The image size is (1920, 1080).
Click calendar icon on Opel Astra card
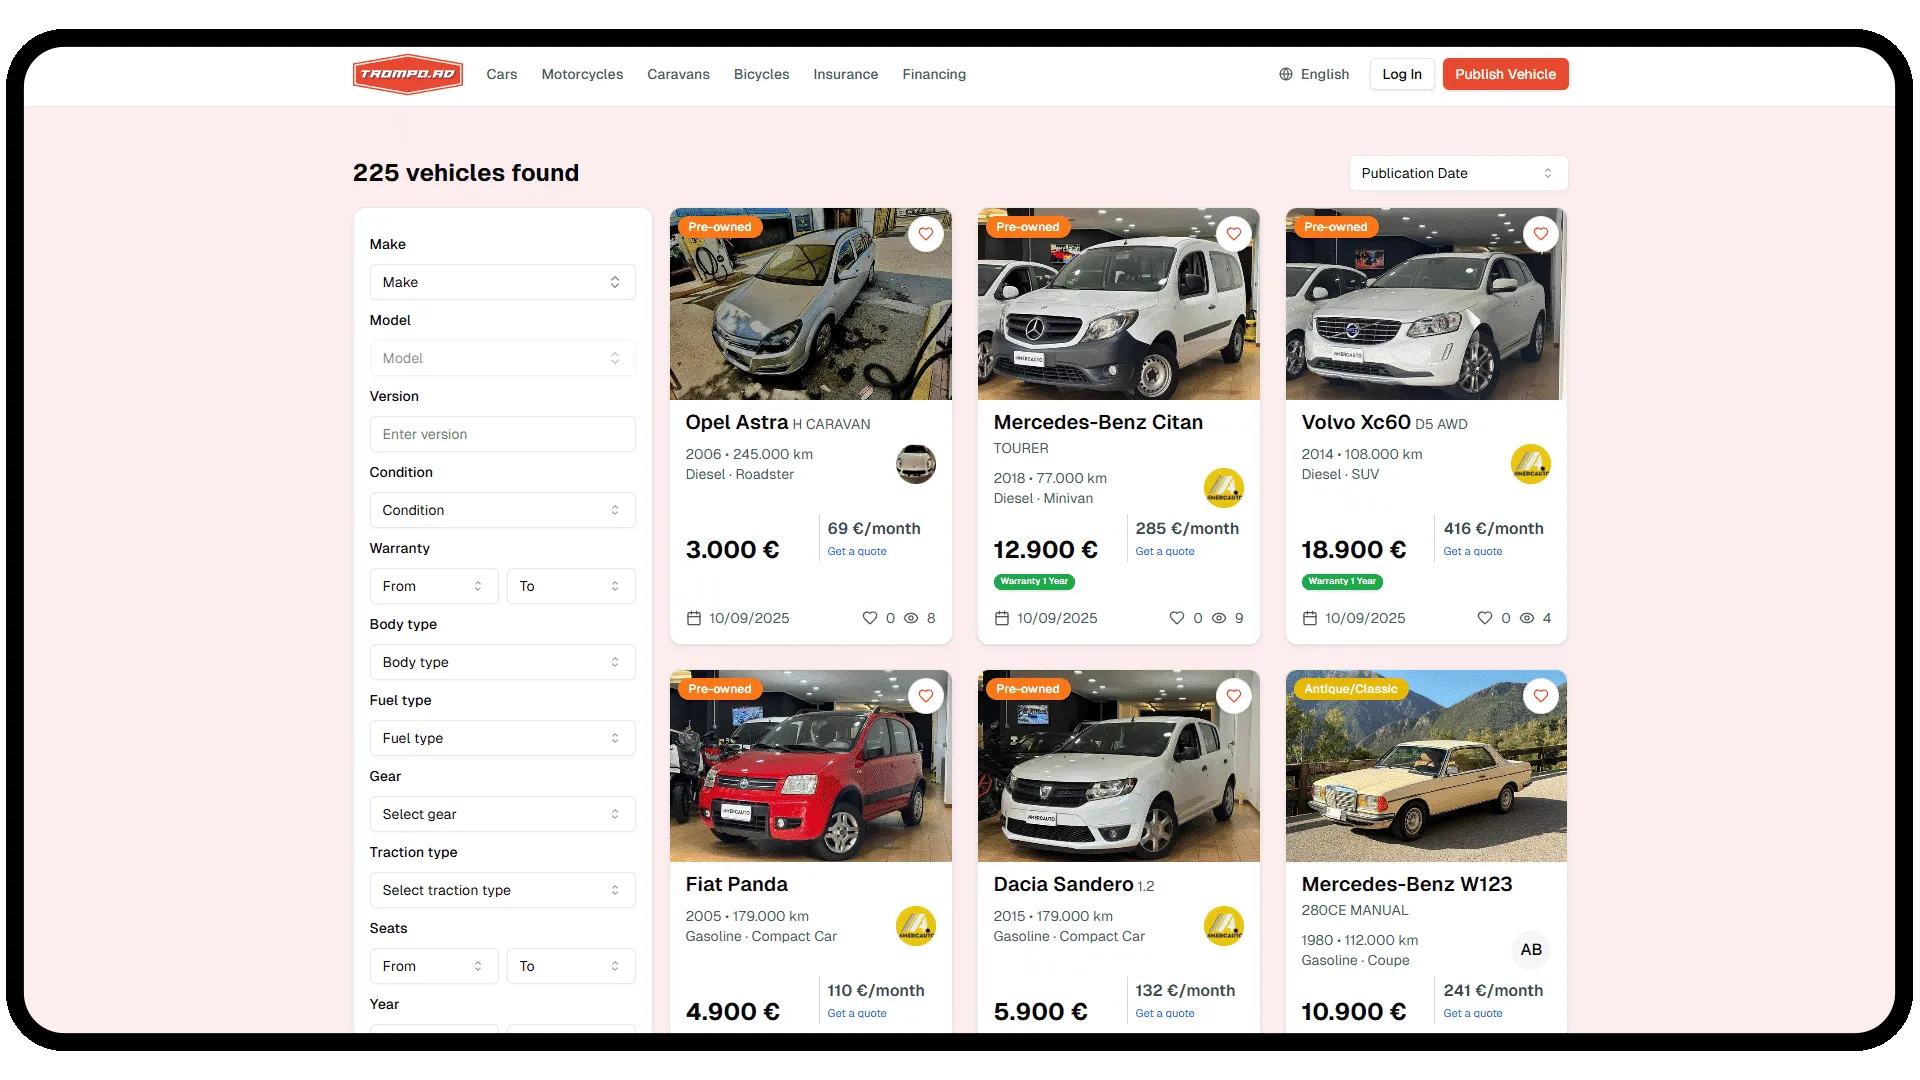[694, 618]
